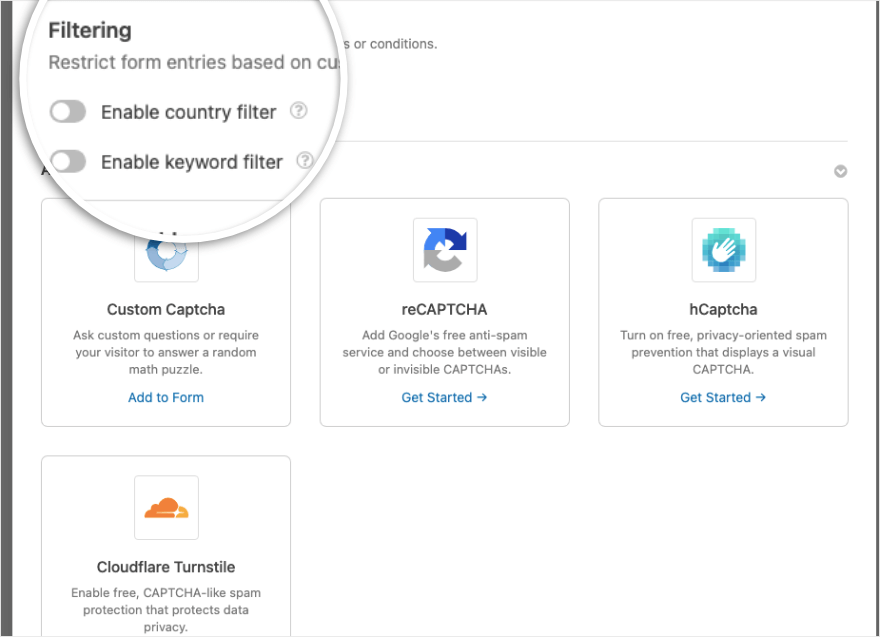Select the reCAPTCHA card title
This screenshot has width=880, height=637.
(444, 309)
